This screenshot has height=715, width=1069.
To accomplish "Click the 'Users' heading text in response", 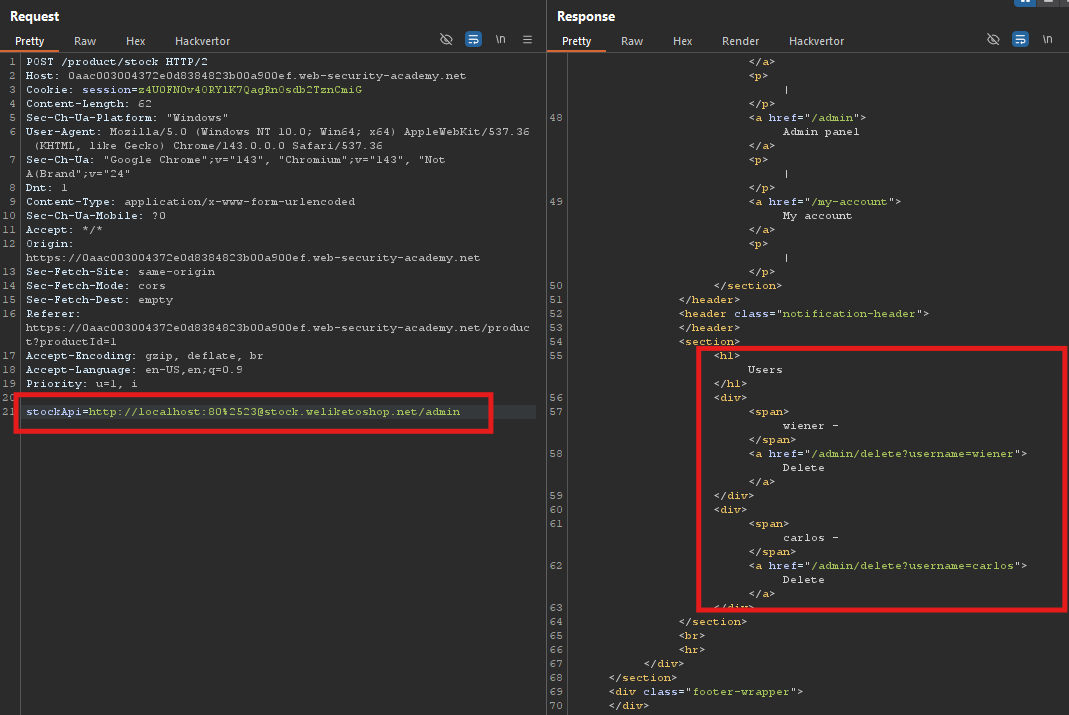I will [x=764, y=369].
